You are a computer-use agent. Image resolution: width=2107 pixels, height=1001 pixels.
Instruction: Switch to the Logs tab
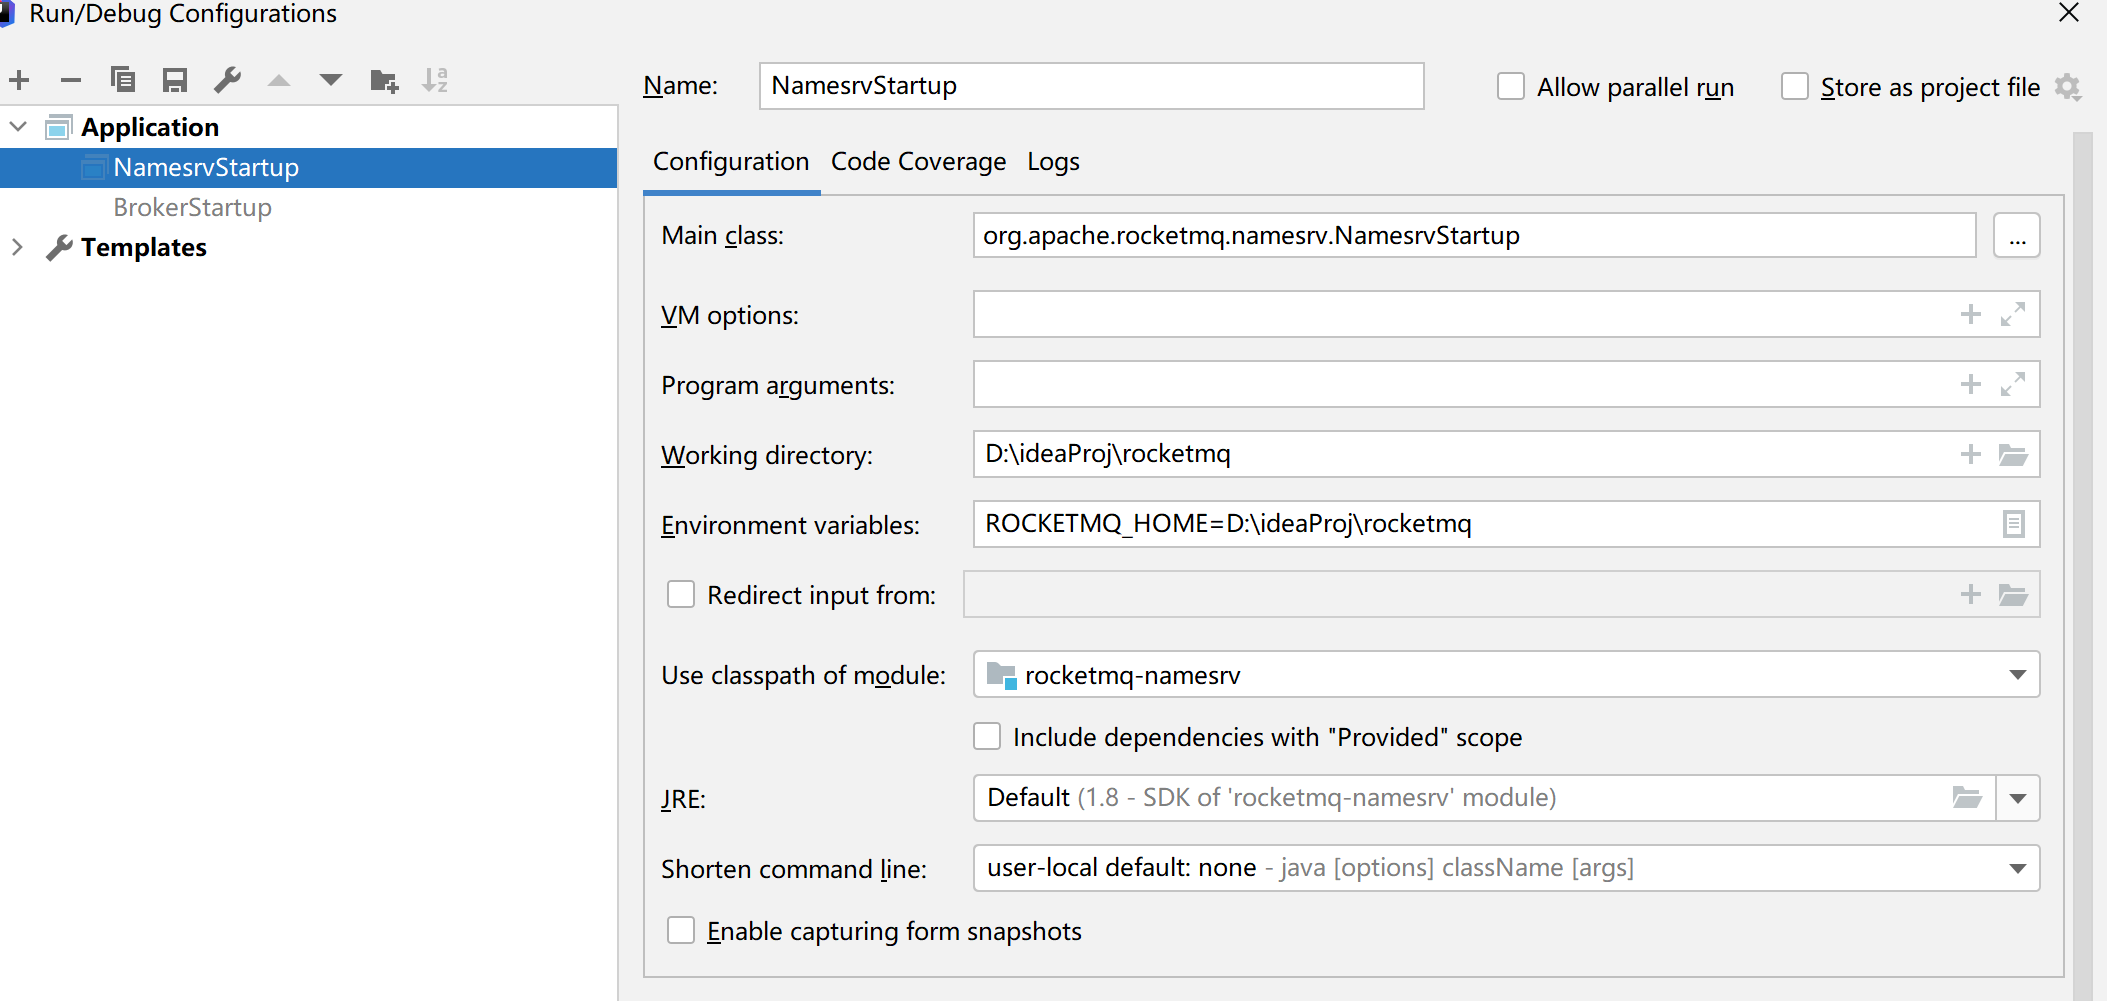(x=1053, y=161)
